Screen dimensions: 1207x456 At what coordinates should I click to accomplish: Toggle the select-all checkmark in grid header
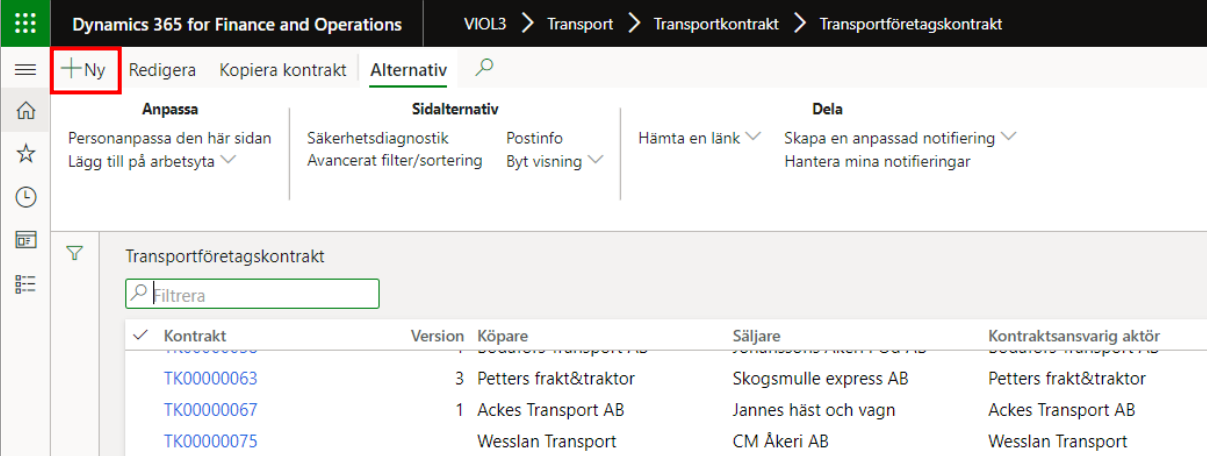click(140, 335)
